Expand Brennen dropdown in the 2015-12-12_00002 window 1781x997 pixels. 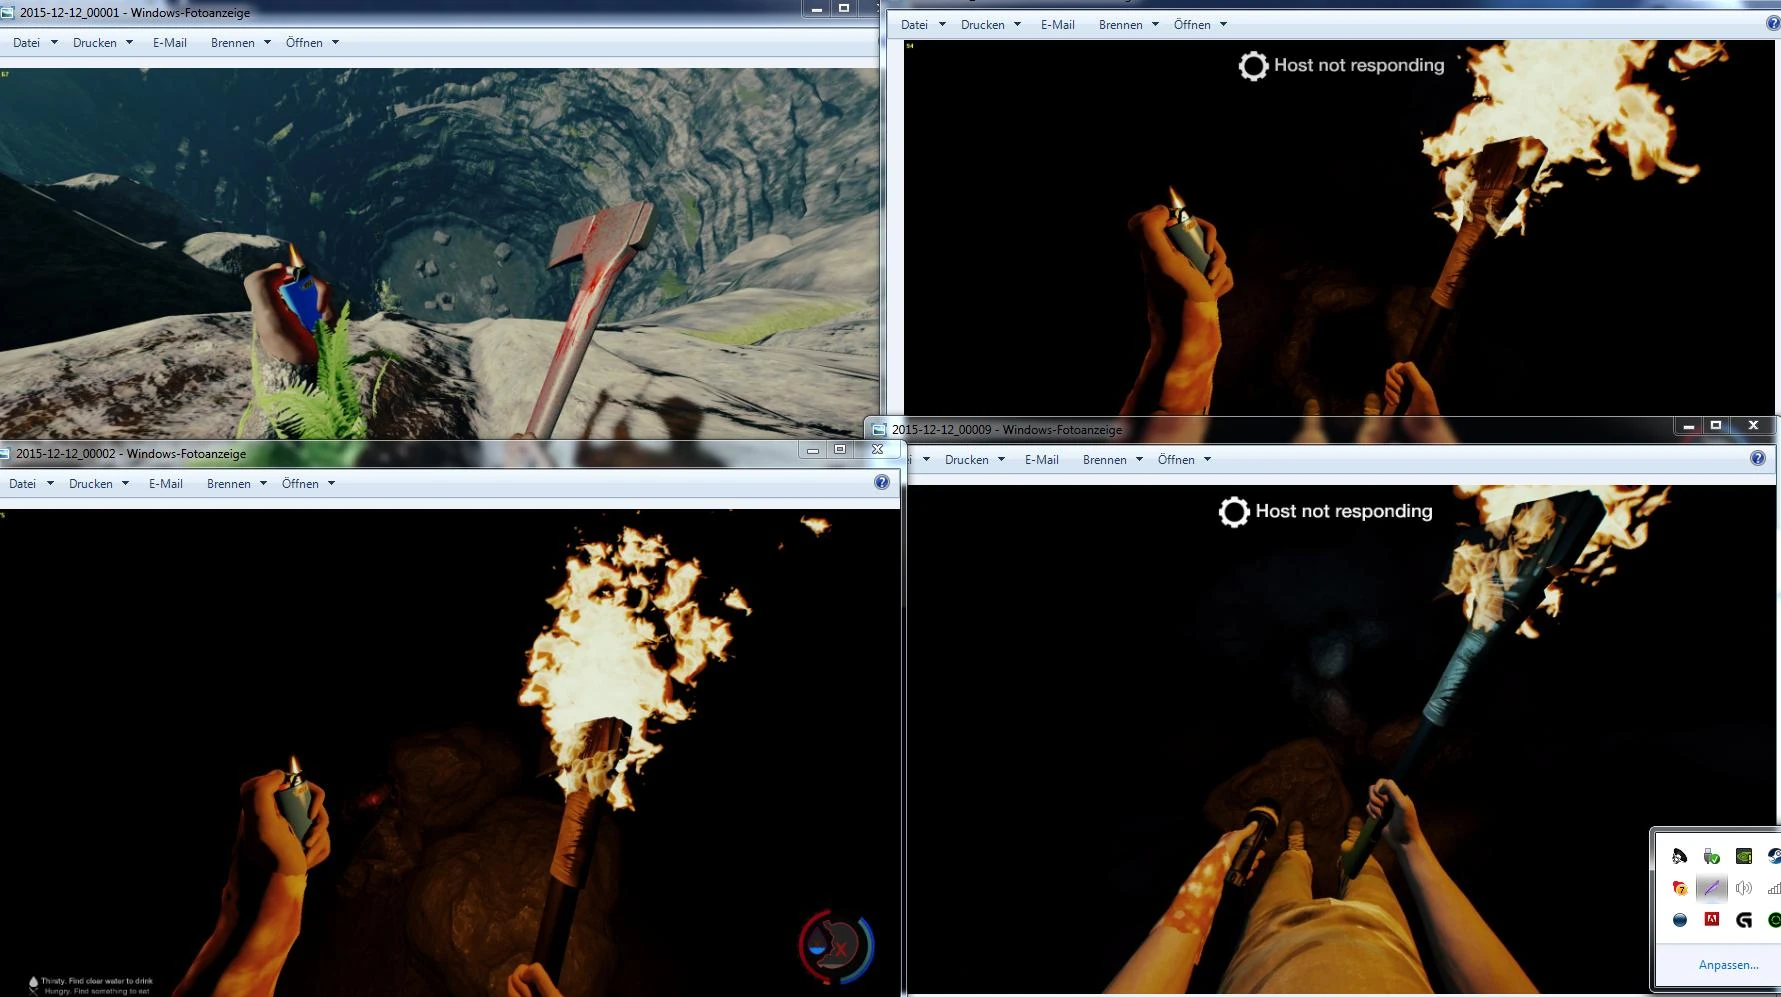[237, 484]
